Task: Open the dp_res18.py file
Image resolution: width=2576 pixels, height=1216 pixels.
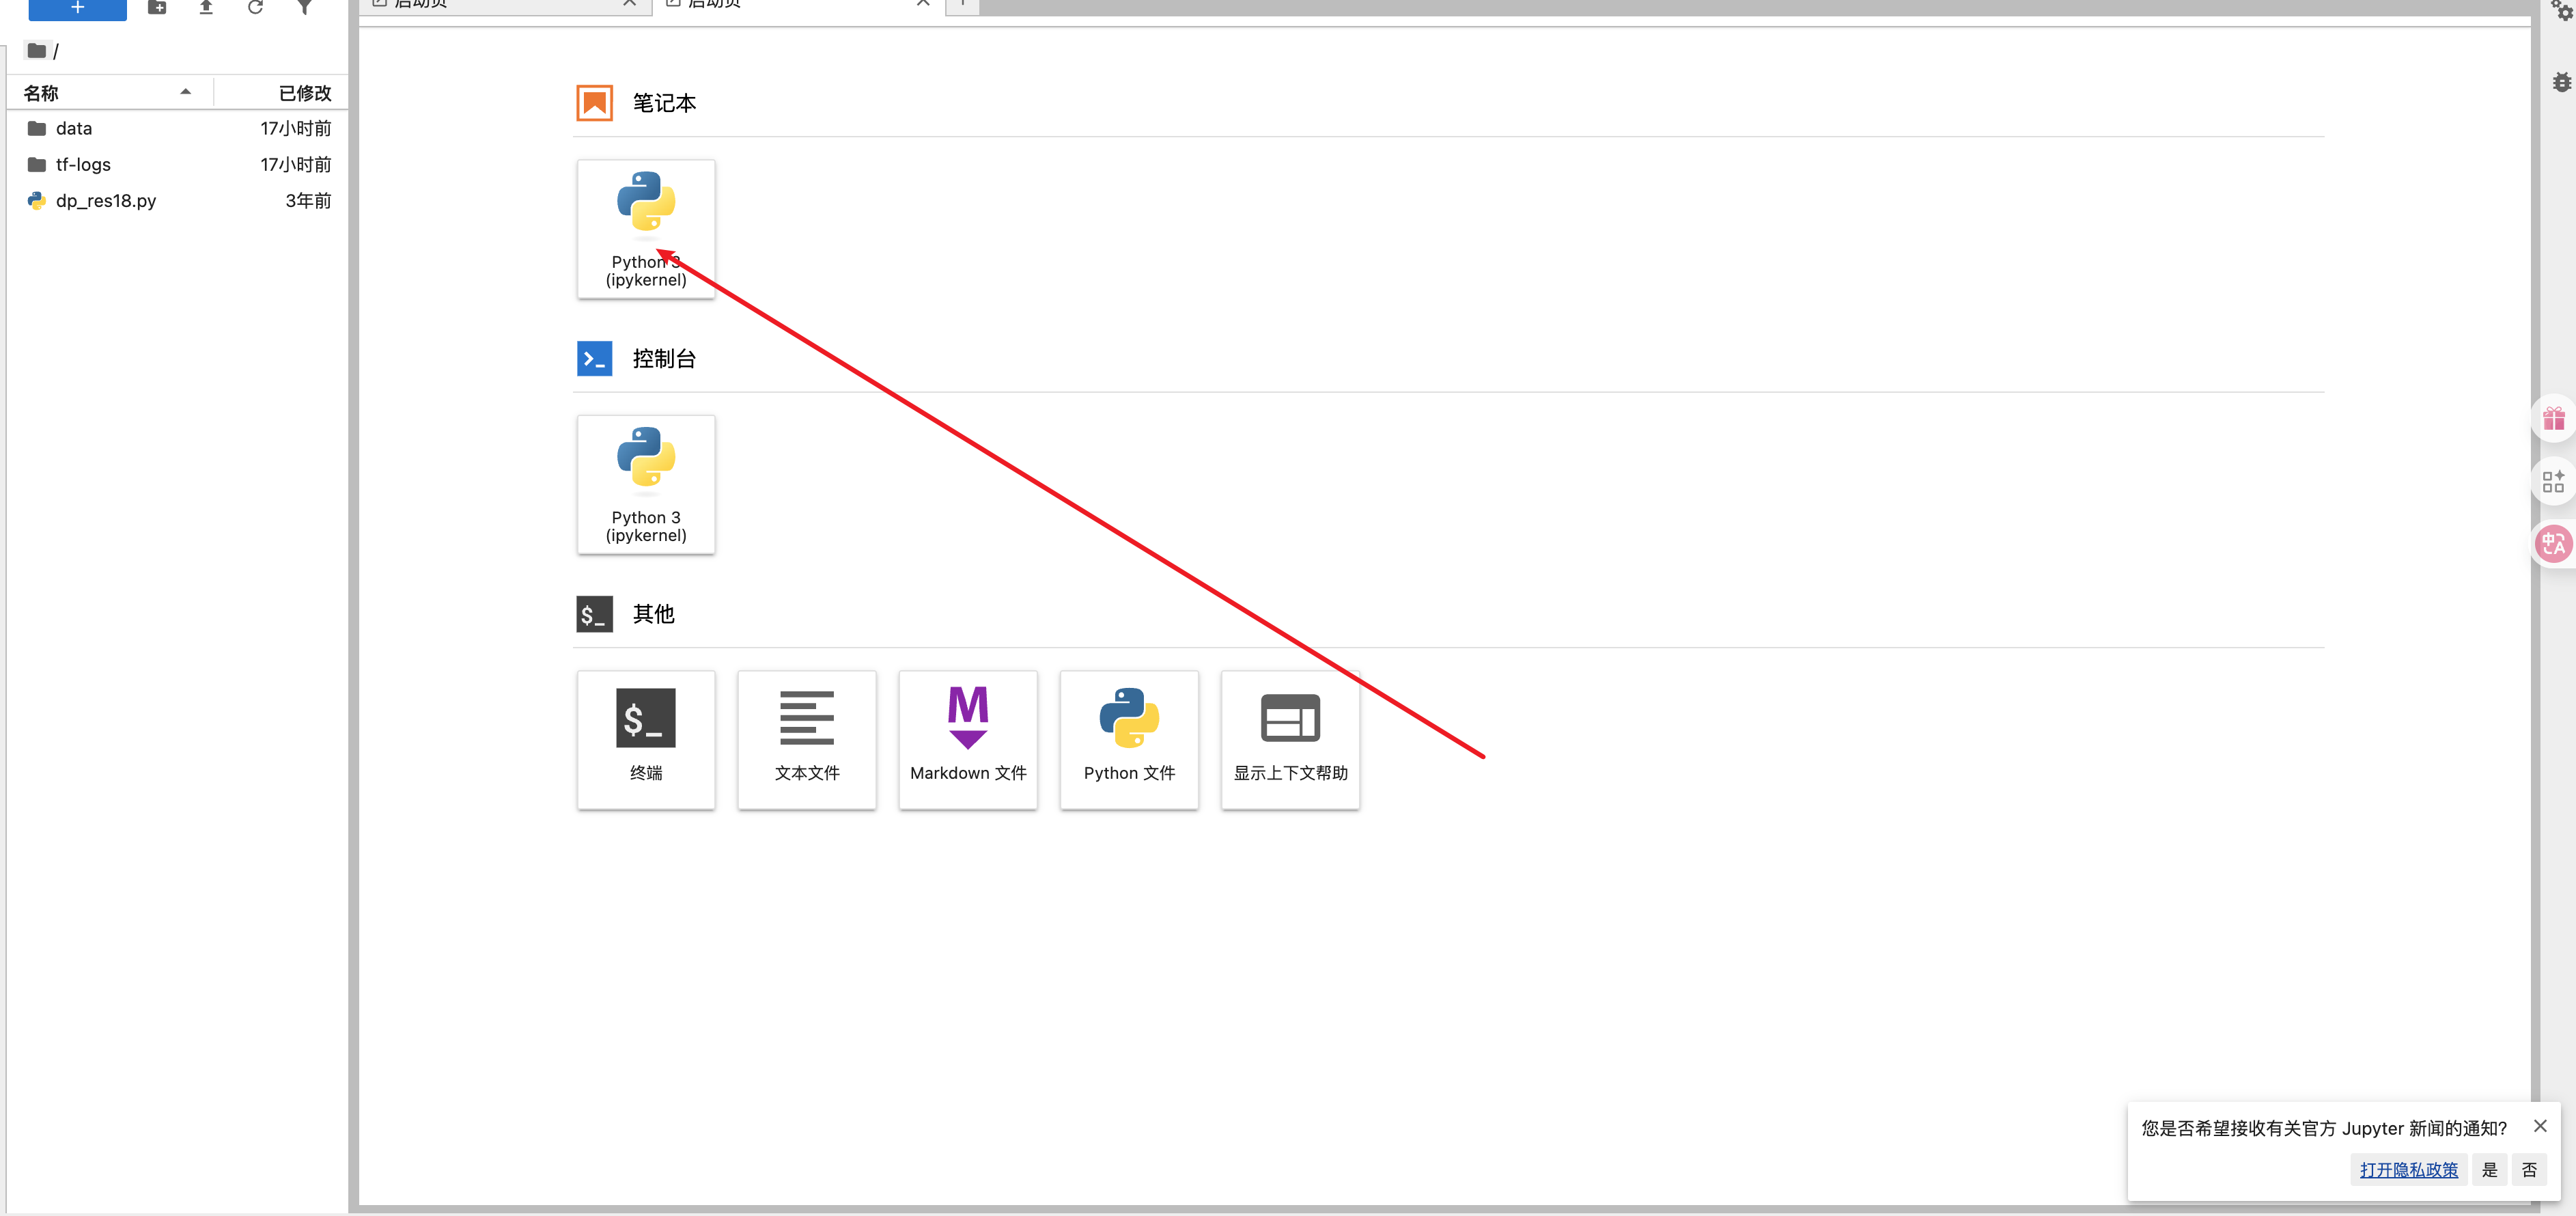Action: pos(105,200)
